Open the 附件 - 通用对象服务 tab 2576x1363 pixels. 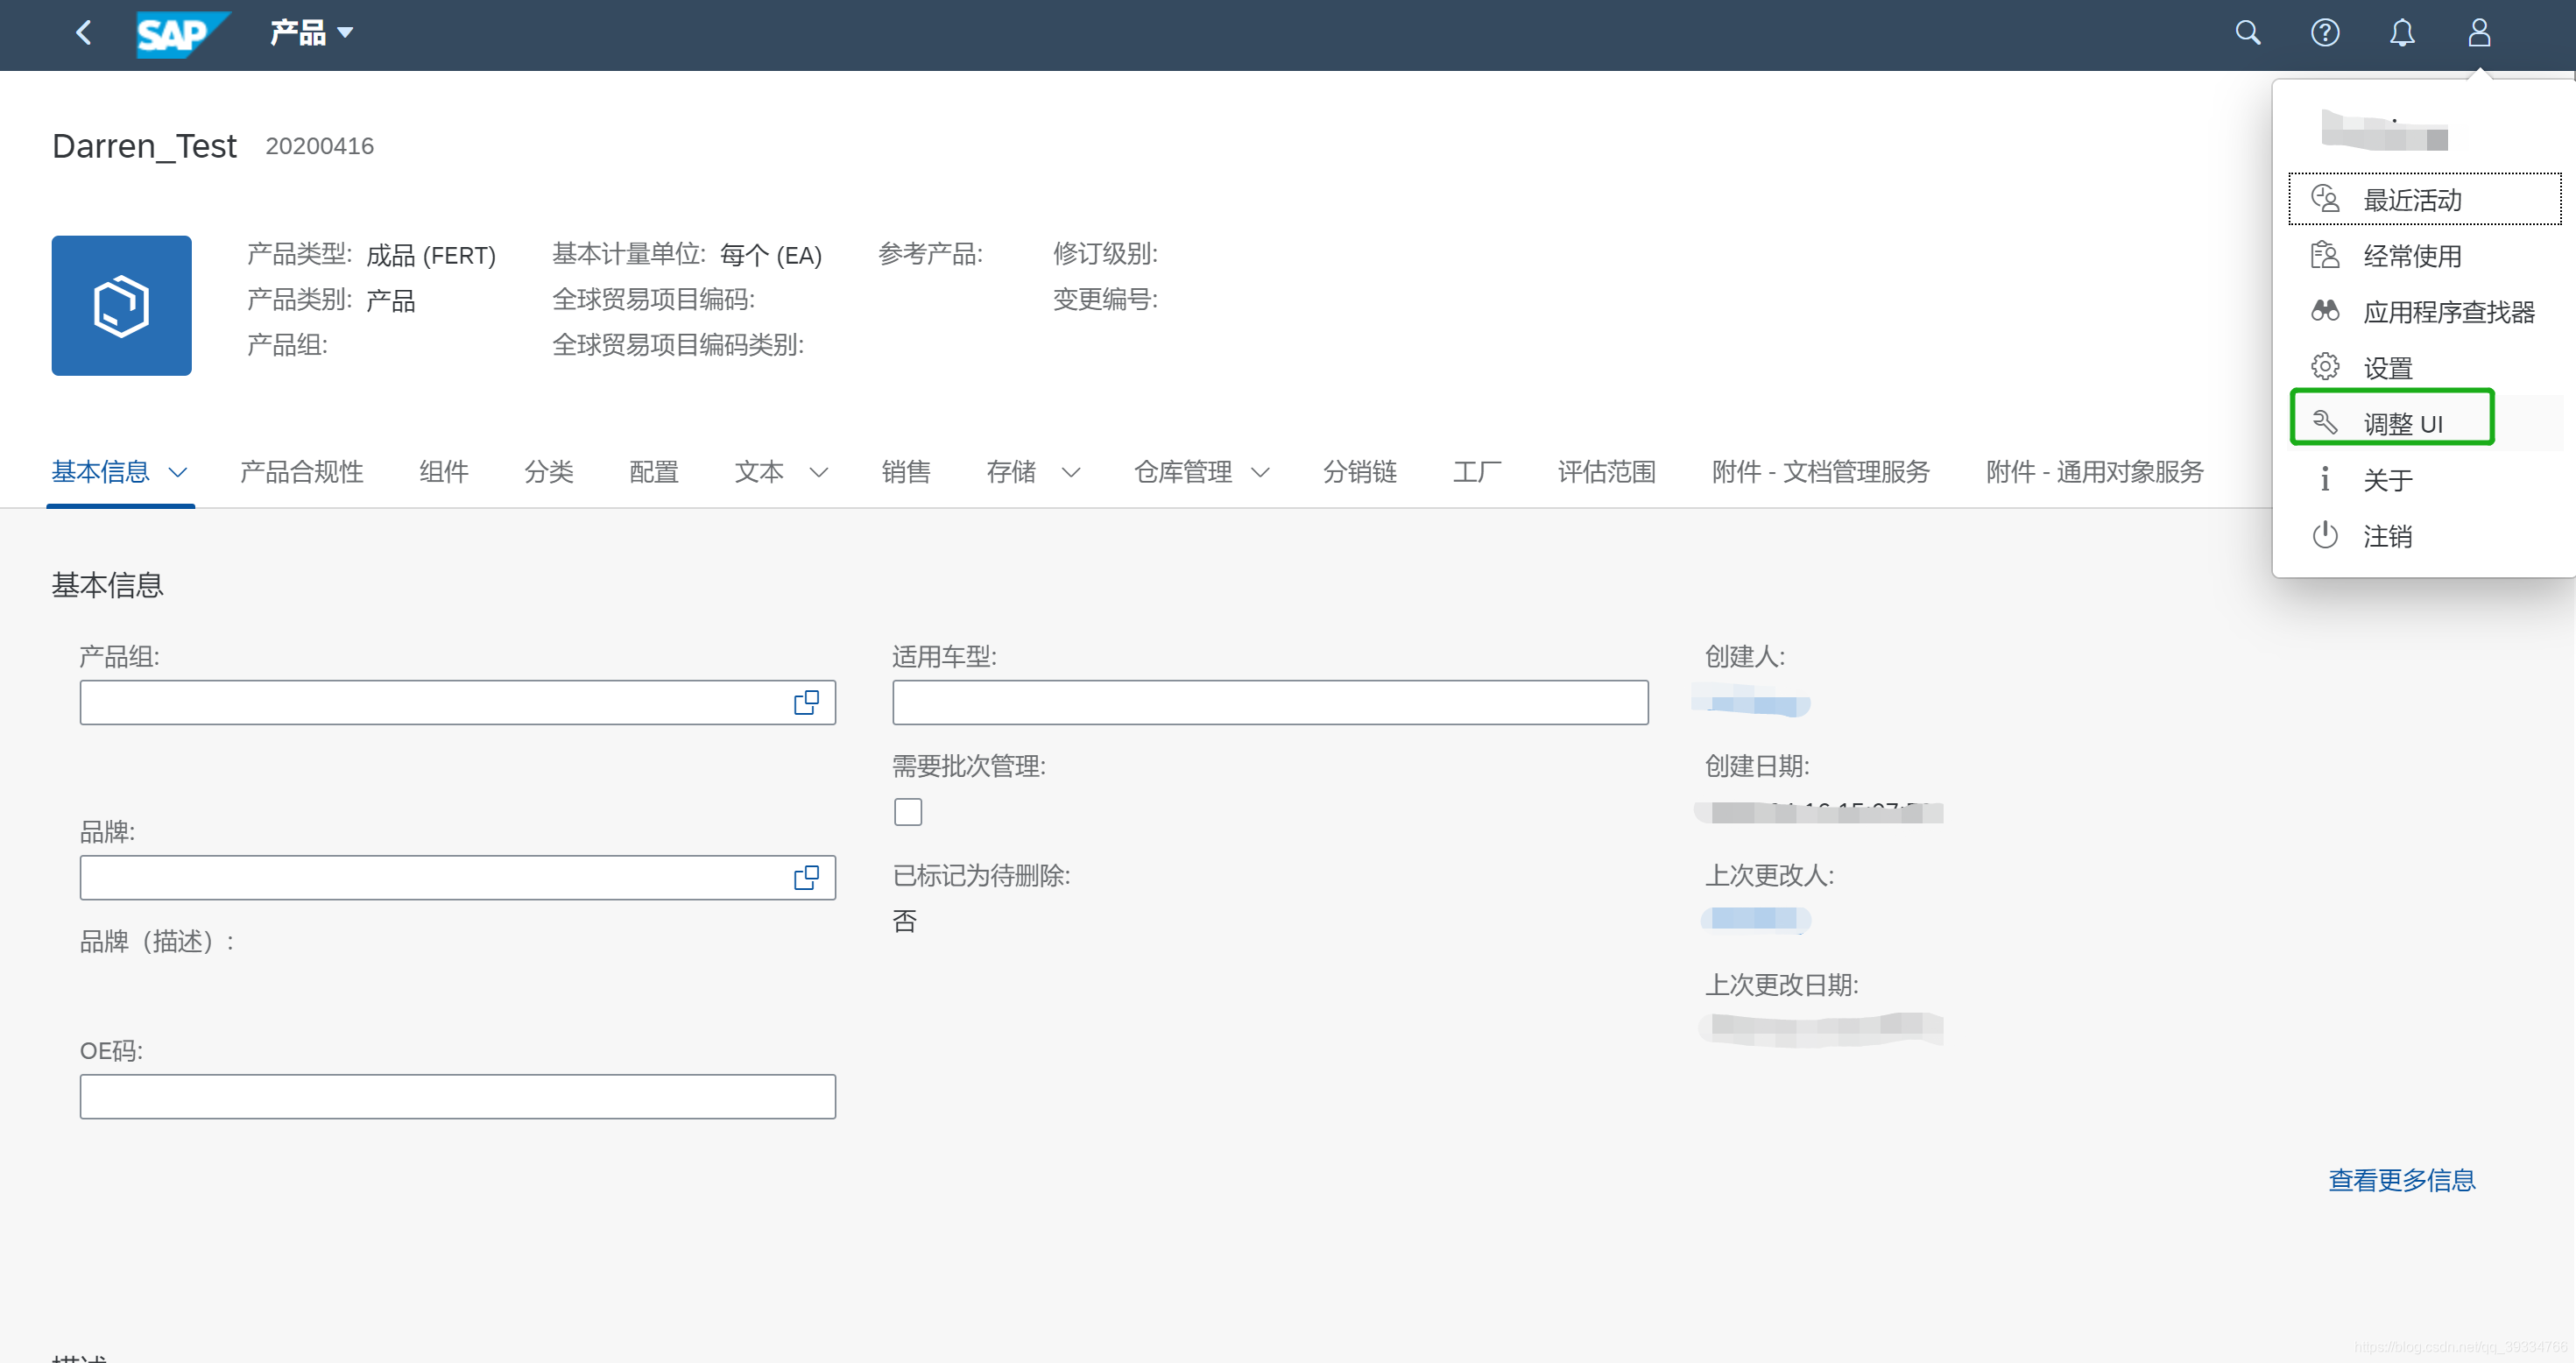(2094, 472)
